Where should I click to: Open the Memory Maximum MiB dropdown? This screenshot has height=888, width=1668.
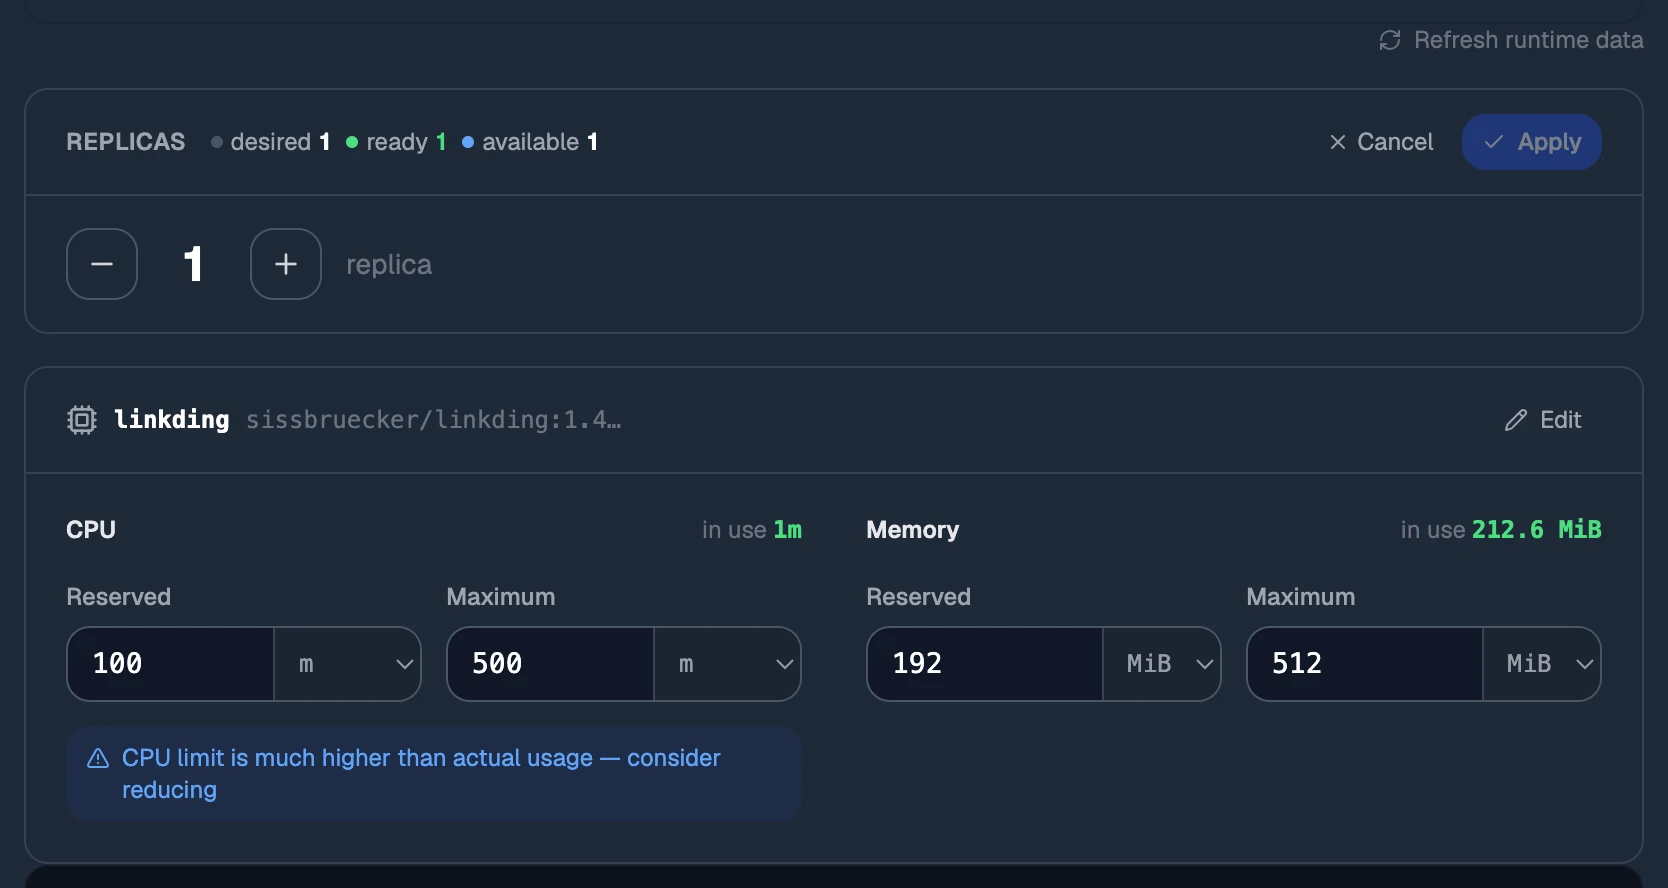coord(1542,664)
